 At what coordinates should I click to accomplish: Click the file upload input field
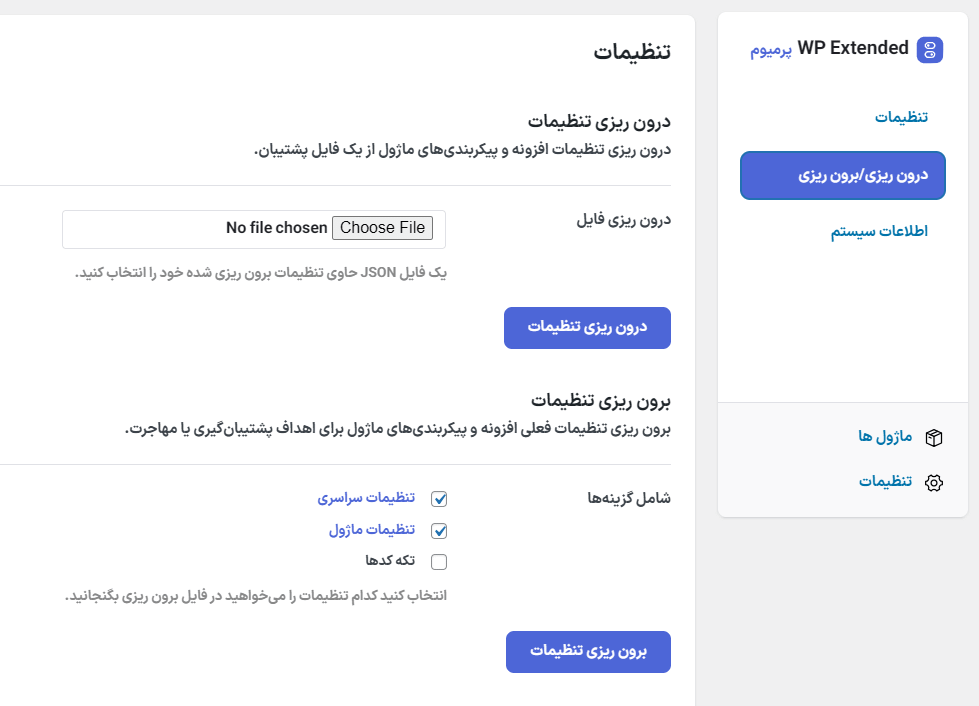pos(255,229)
